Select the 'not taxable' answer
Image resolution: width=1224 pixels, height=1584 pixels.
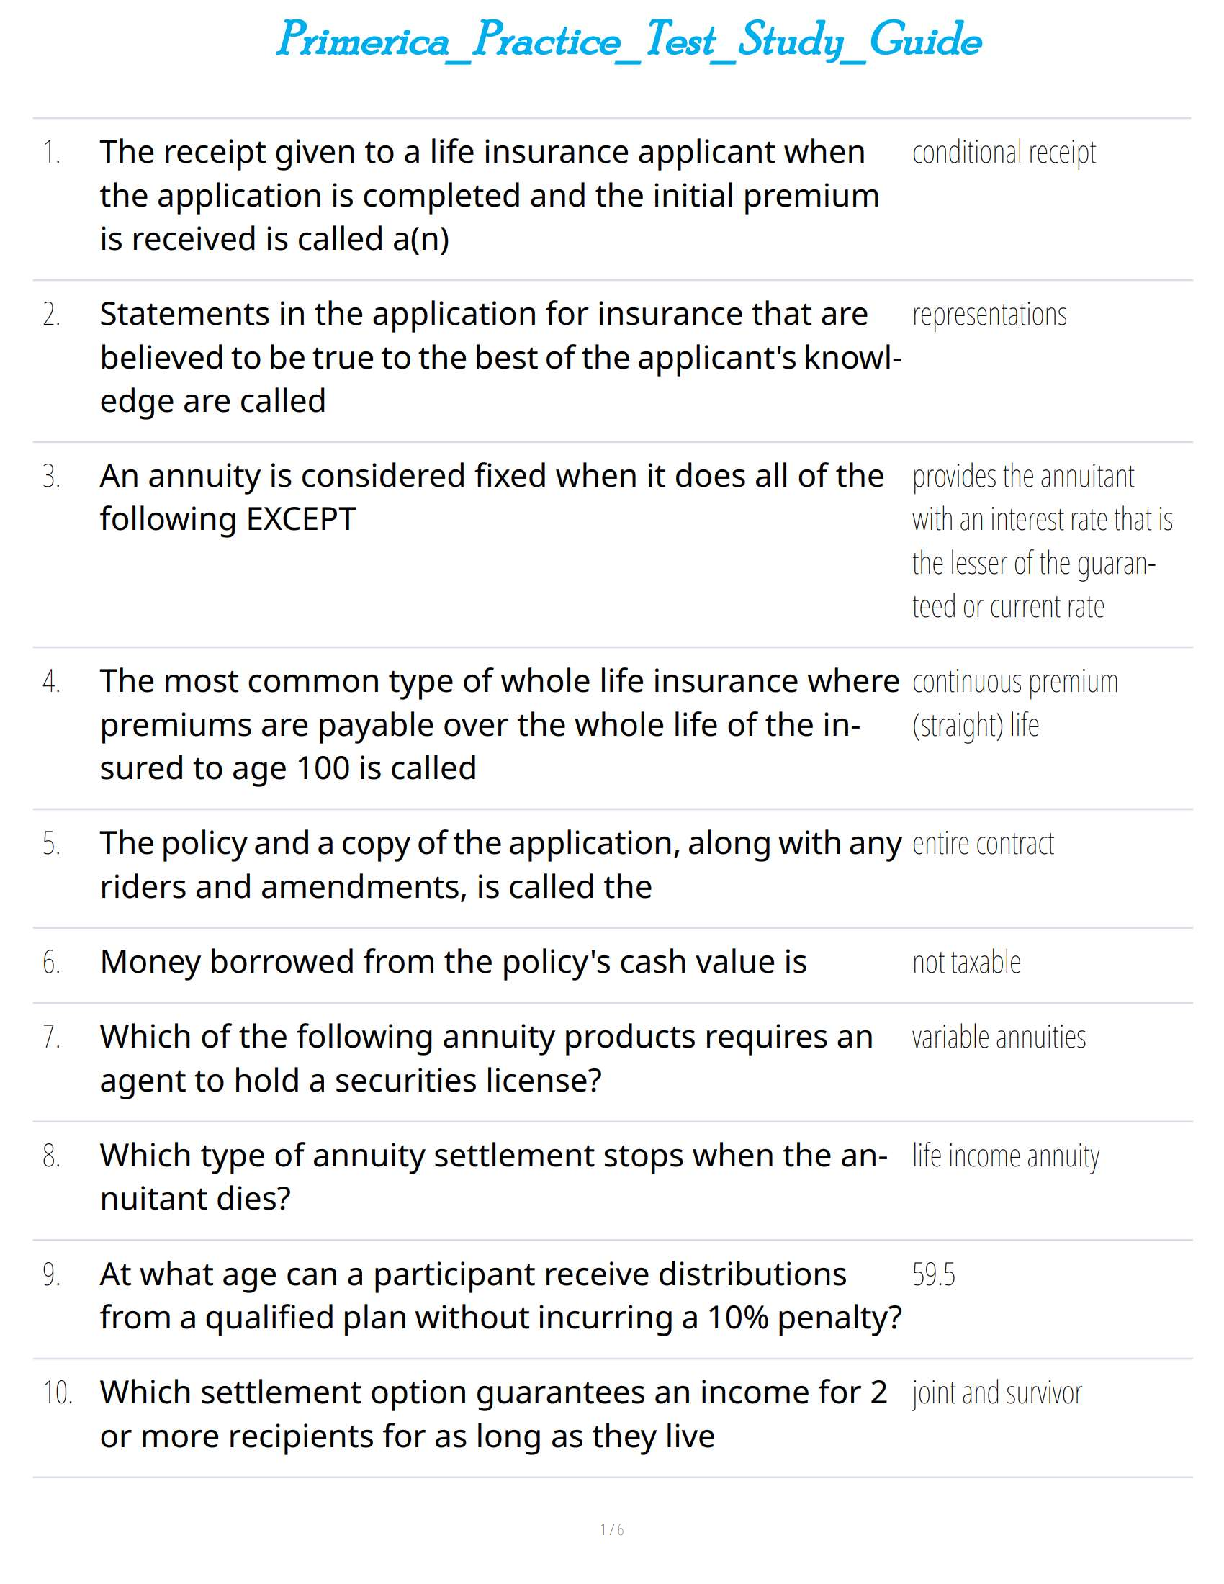(x=965, y=963)
